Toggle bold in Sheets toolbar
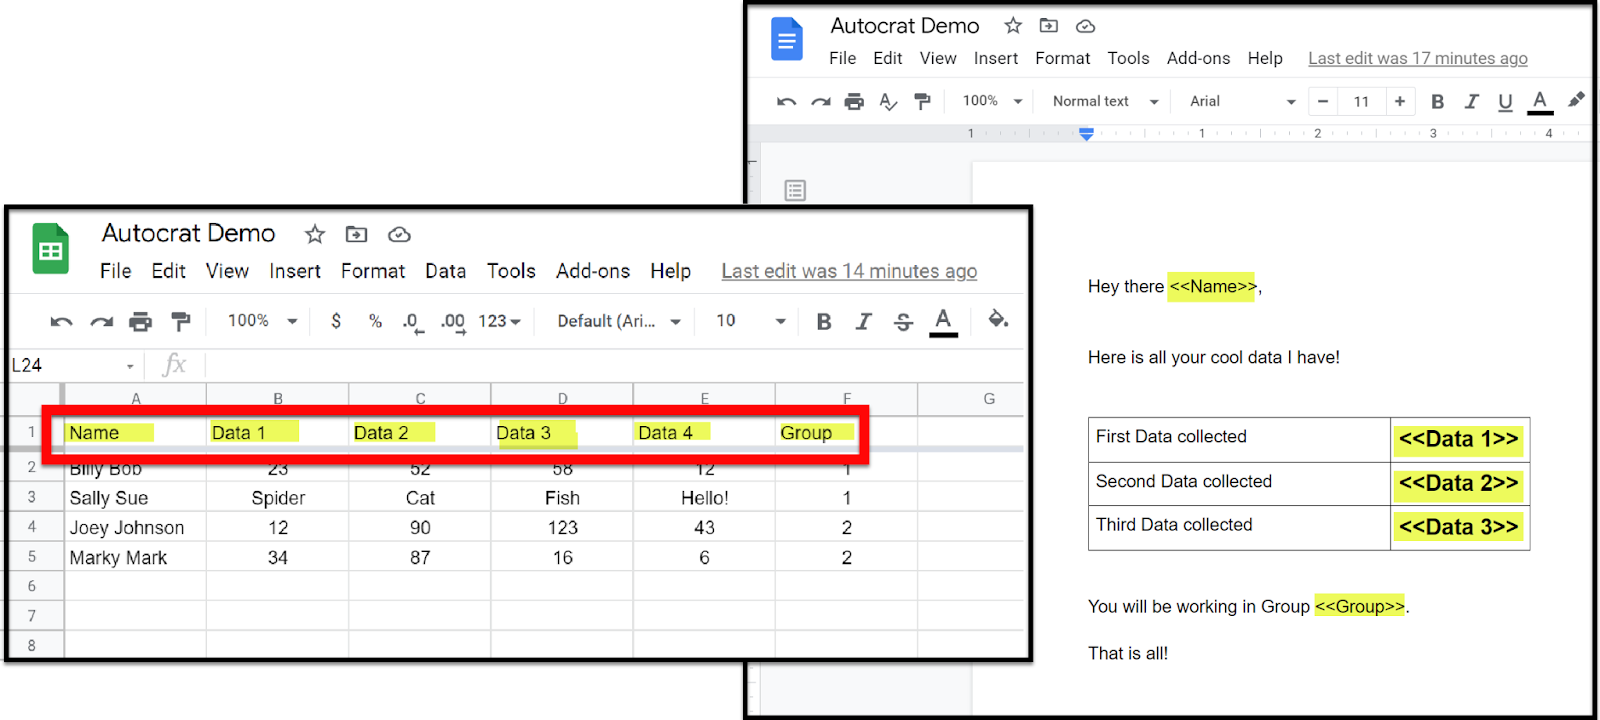 [824, 321]
